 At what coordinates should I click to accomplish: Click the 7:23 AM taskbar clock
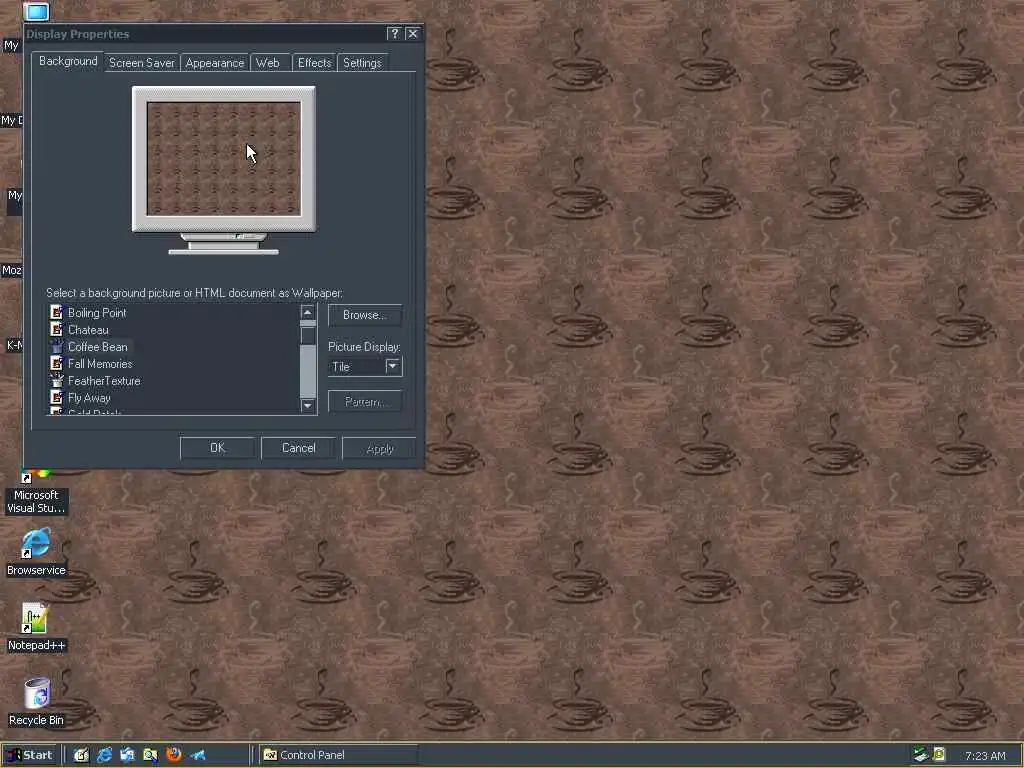(x=985, y=756)
